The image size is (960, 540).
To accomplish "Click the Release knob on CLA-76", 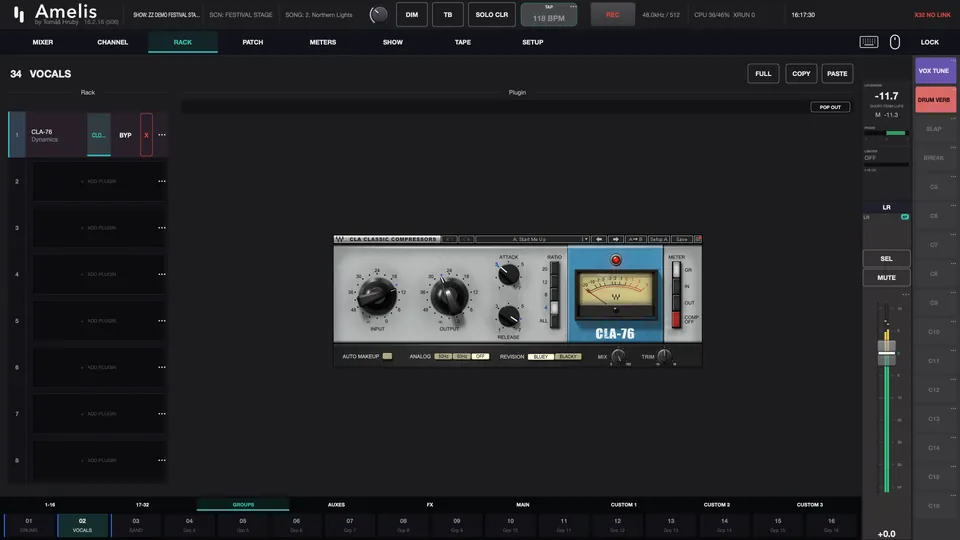I will point(508,316).
